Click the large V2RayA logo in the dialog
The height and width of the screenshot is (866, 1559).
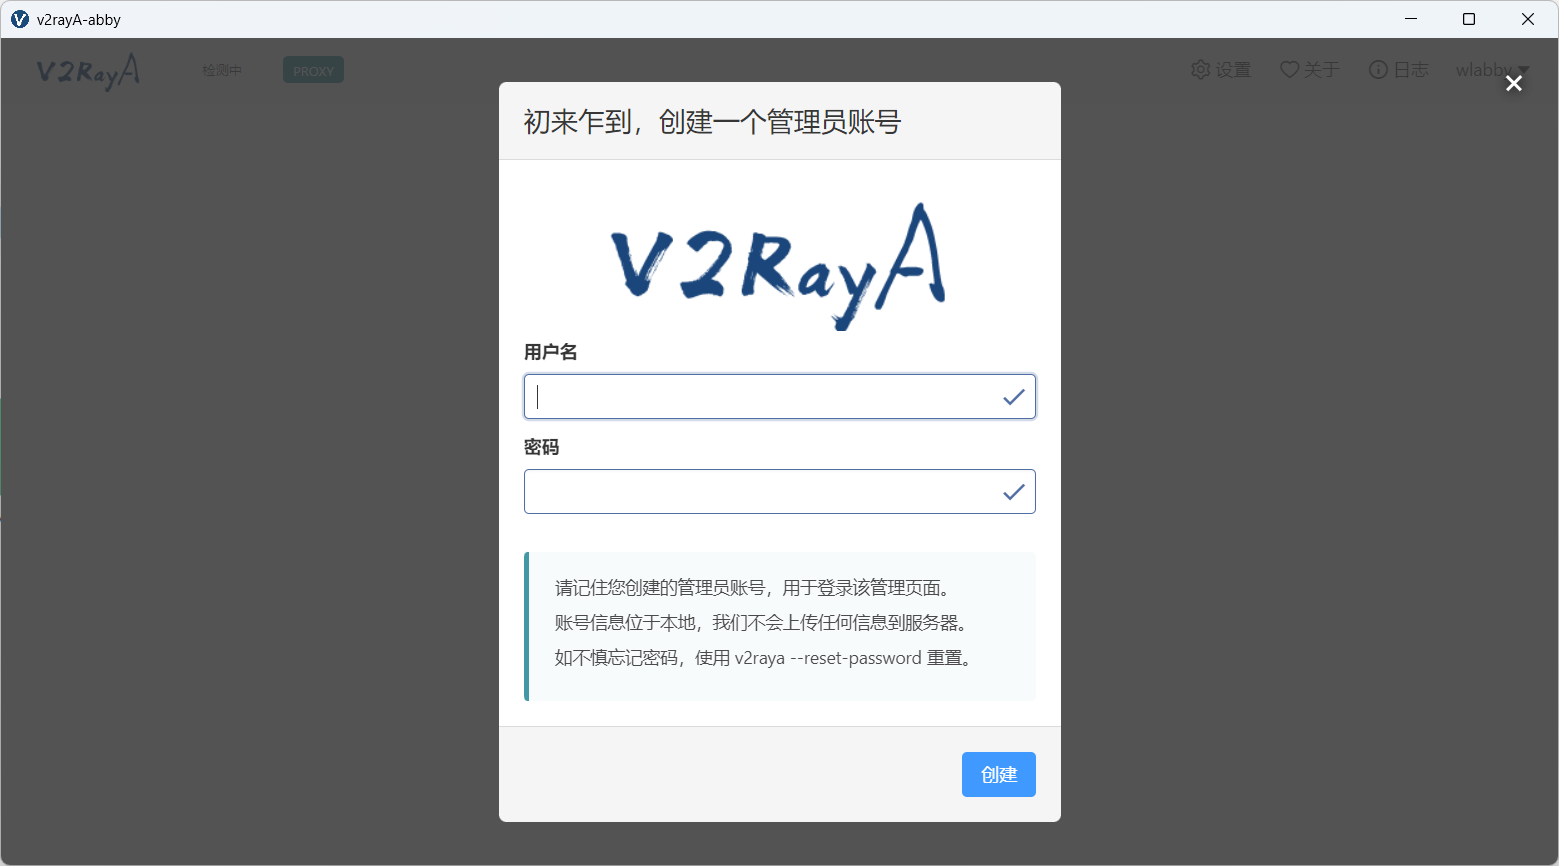click(x=779, y=267)
